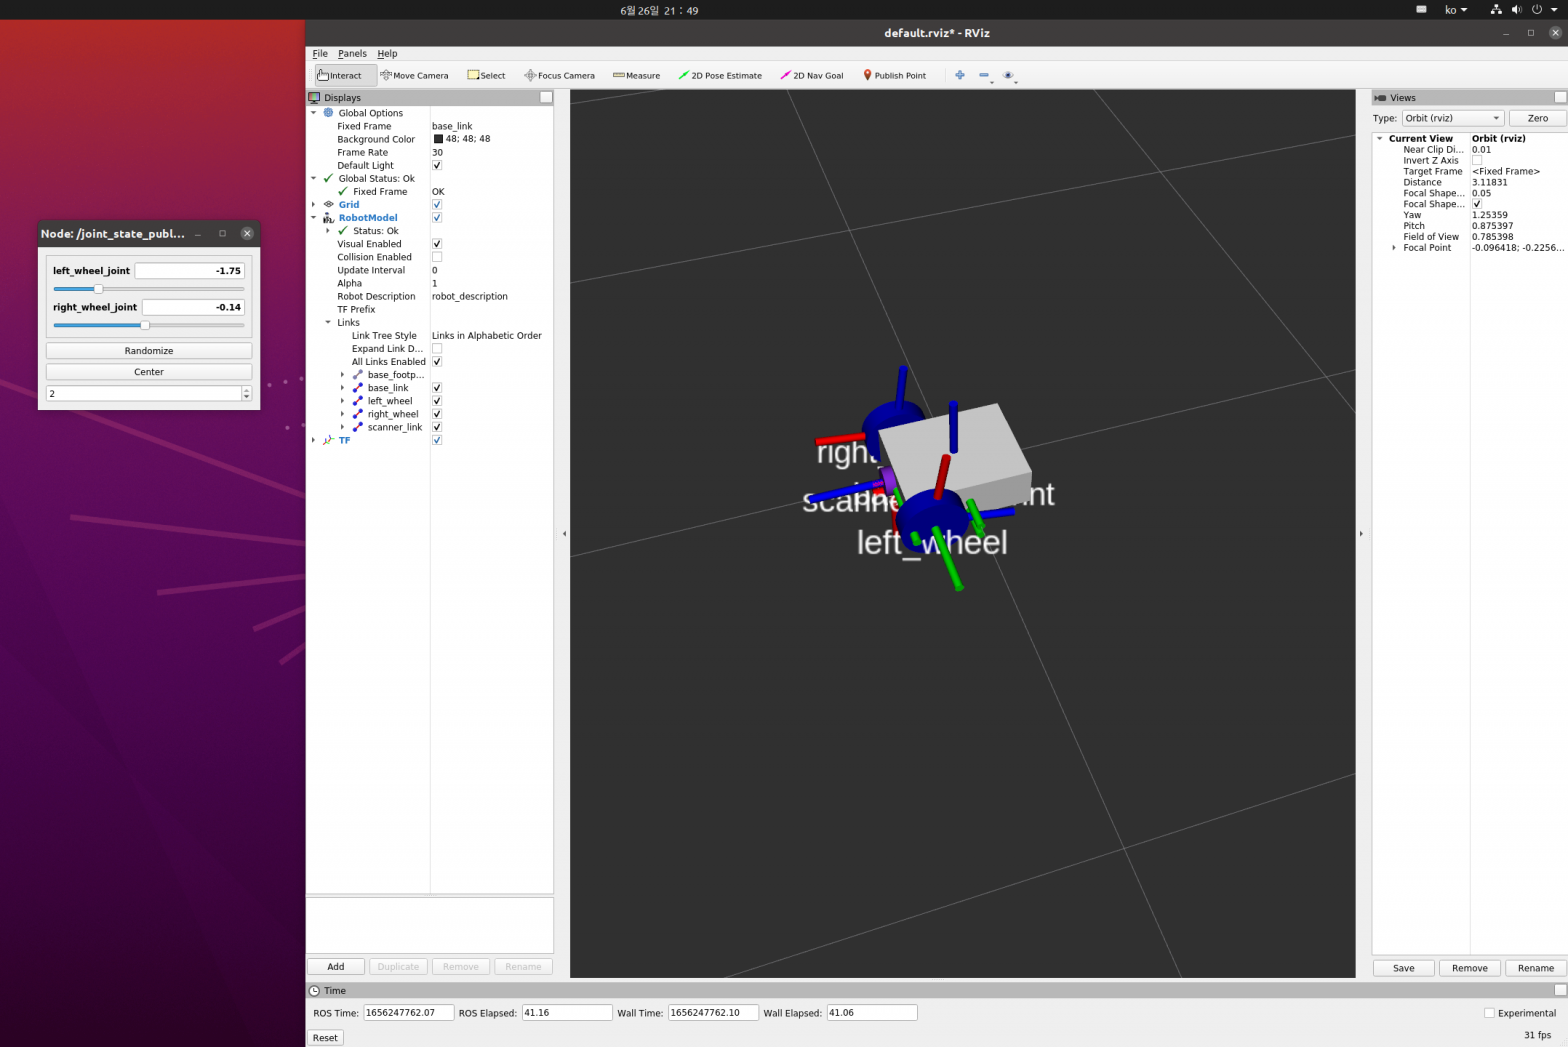Click the add tool plus icon
The image size is (1568, 1047).
point(960,75)
